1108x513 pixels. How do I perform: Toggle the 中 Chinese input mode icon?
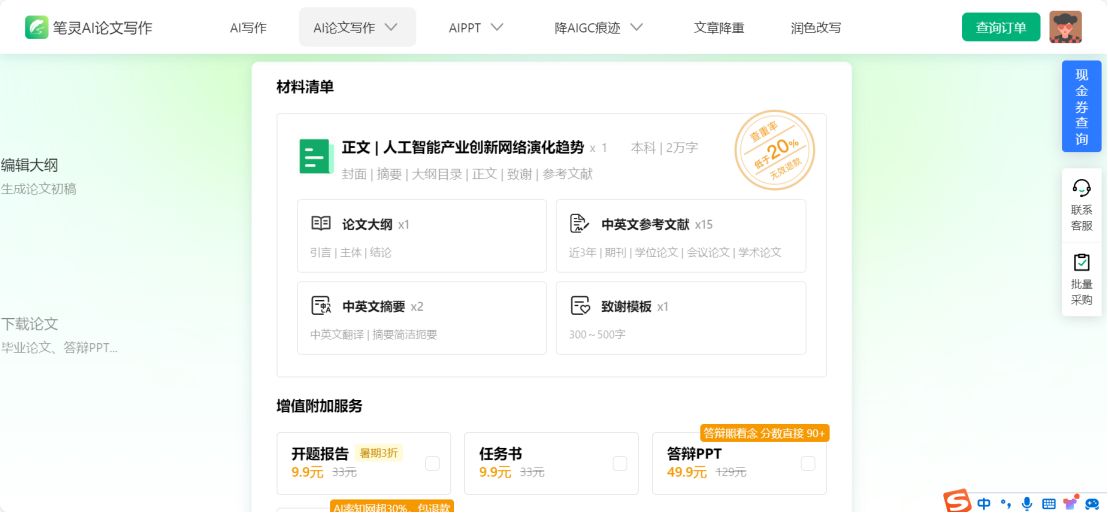(984, 504)
